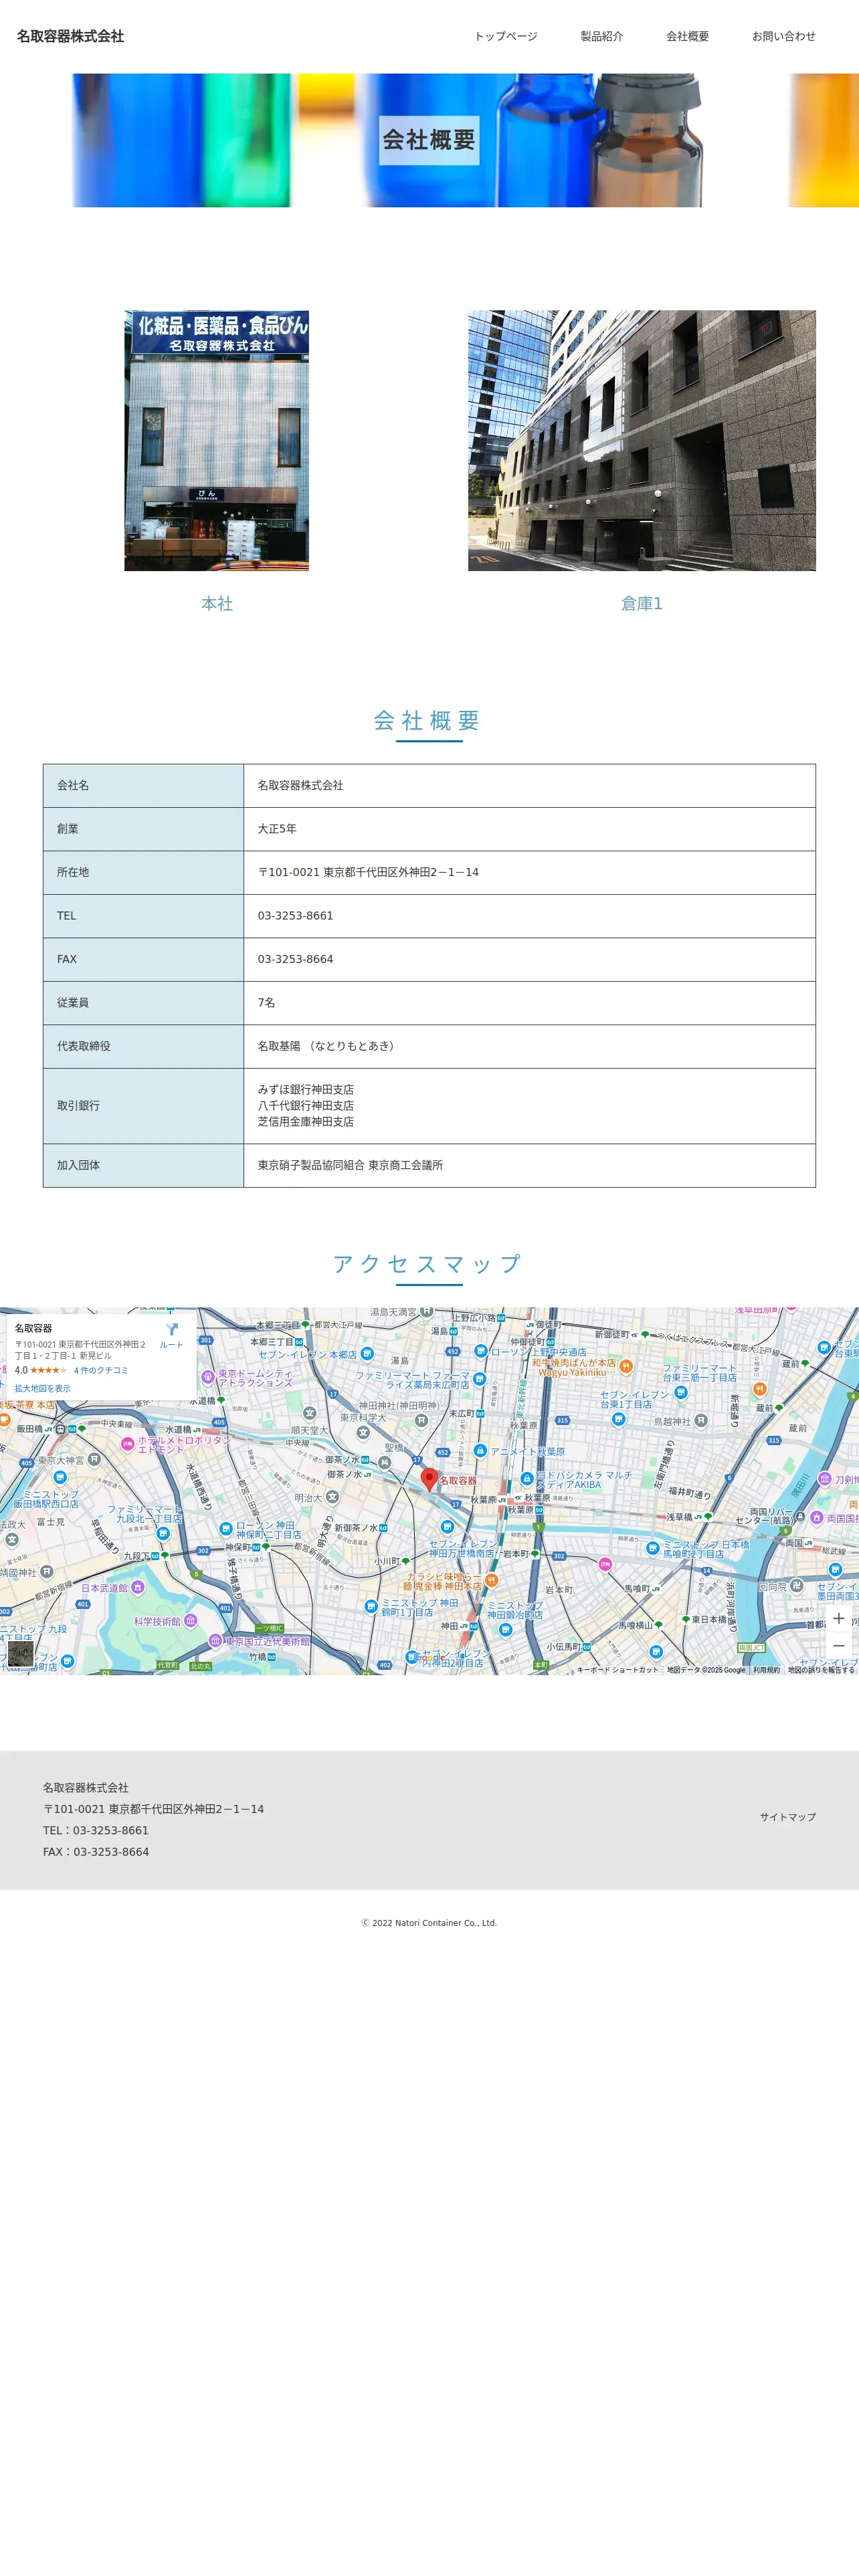The width and height of the screenshot is (859, 2576).
Task: Open the 名取容器株式会社 site logo link
Action: point(70,36)
